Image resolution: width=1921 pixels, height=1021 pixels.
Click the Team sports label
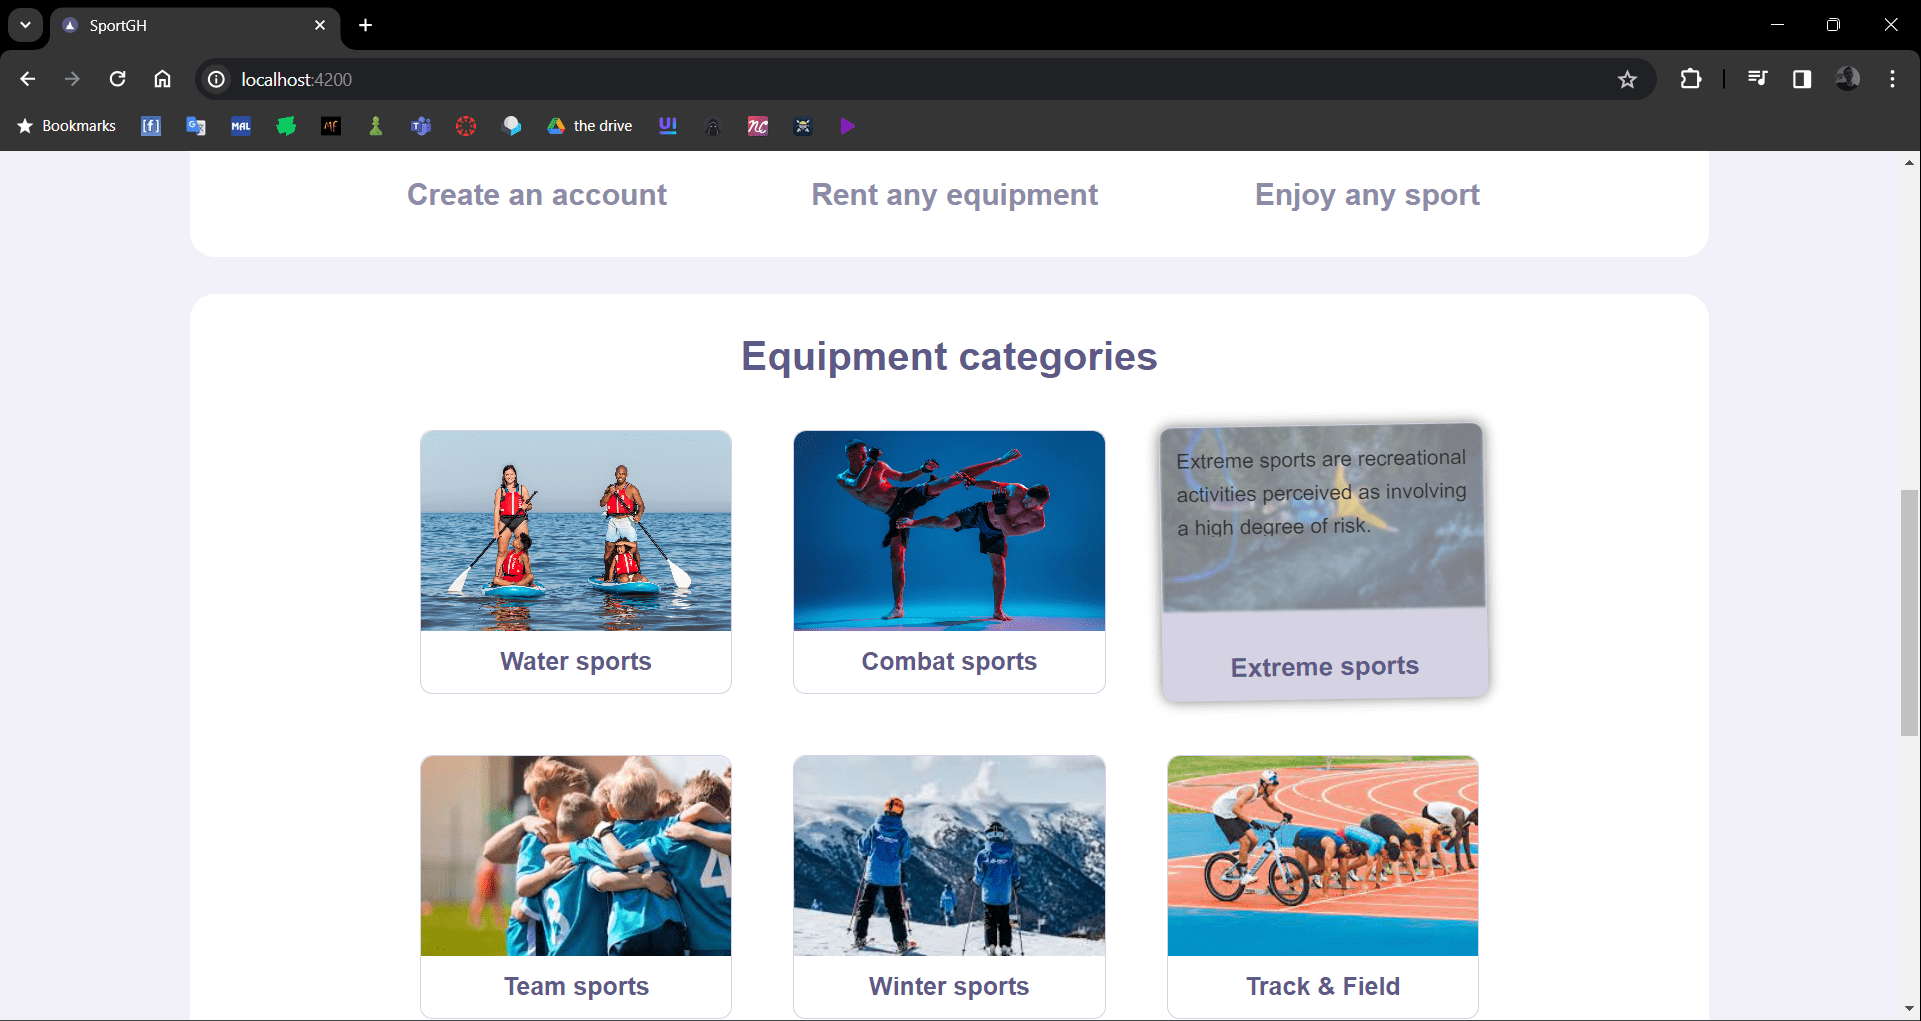tap(576, 987)
